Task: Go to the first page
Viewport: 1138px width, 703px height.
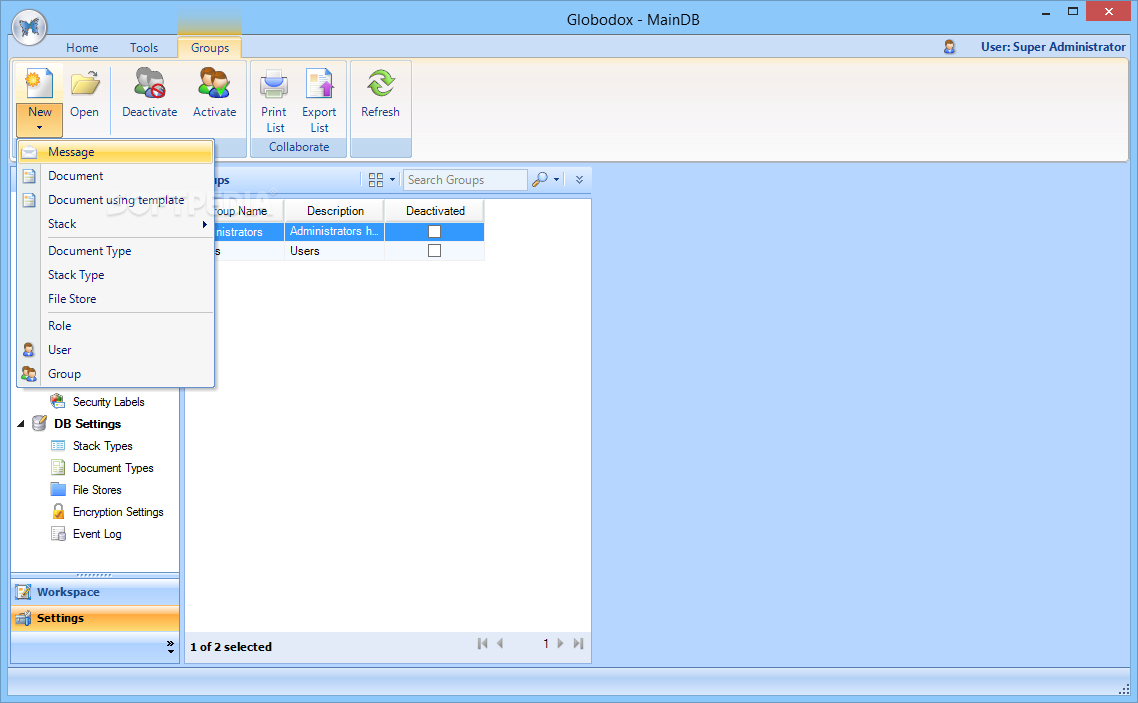Action: (x=483, y=644)
